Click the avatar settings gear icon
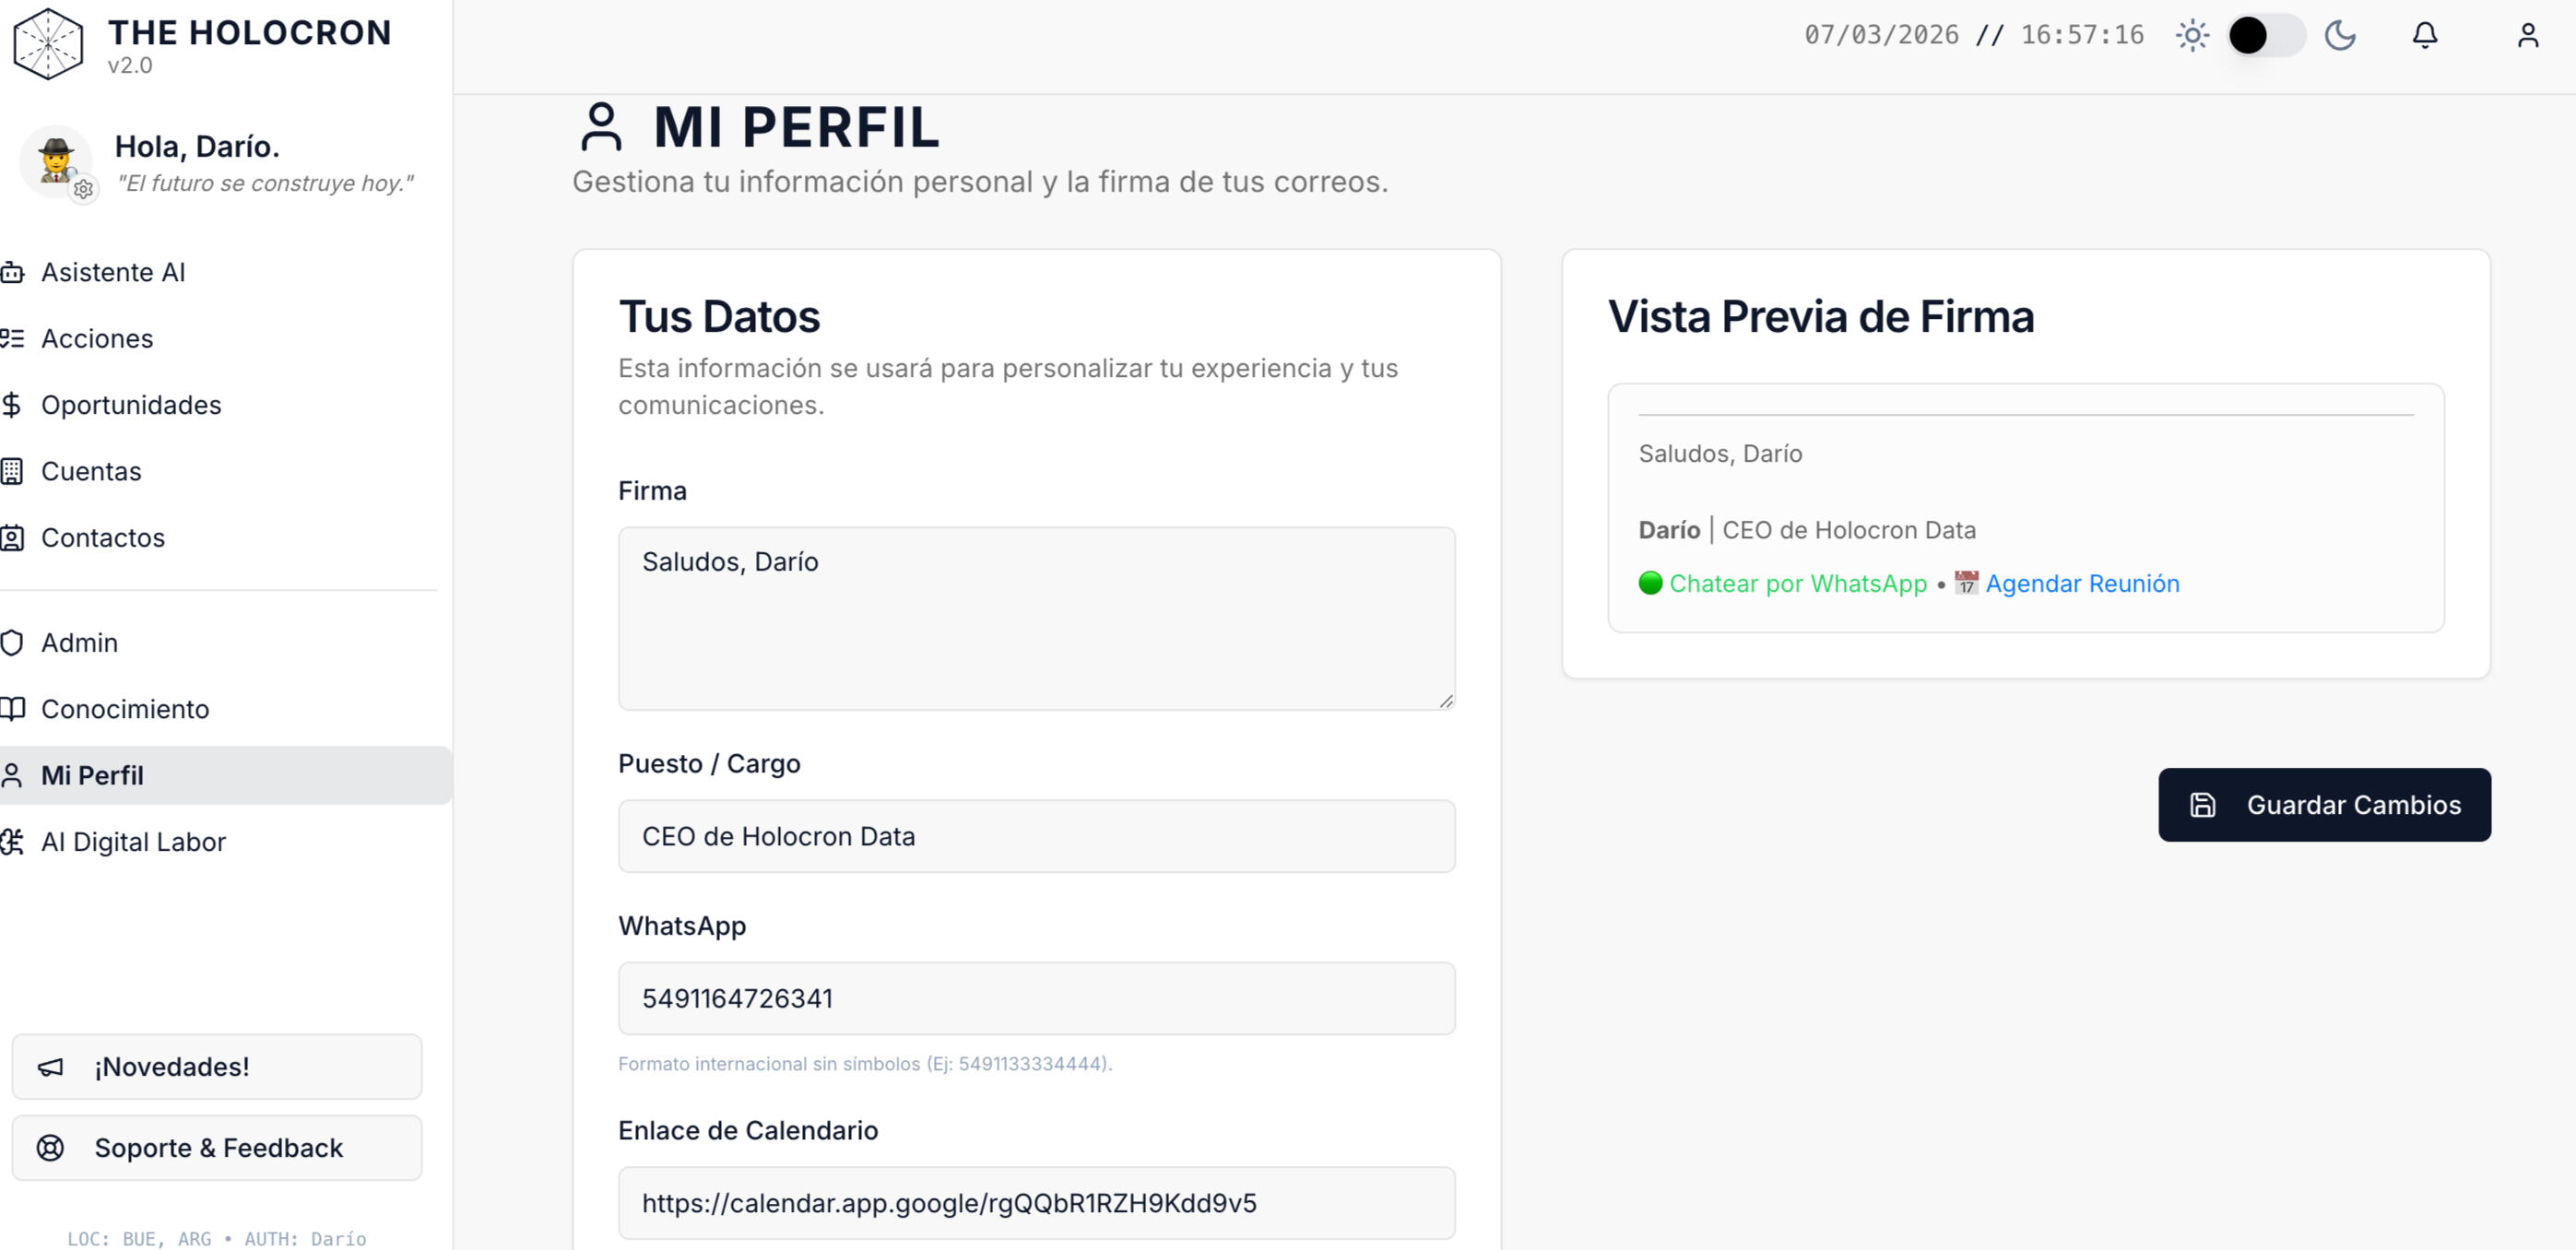This screenshot has width=2576, height=1250. coord(84,189)
